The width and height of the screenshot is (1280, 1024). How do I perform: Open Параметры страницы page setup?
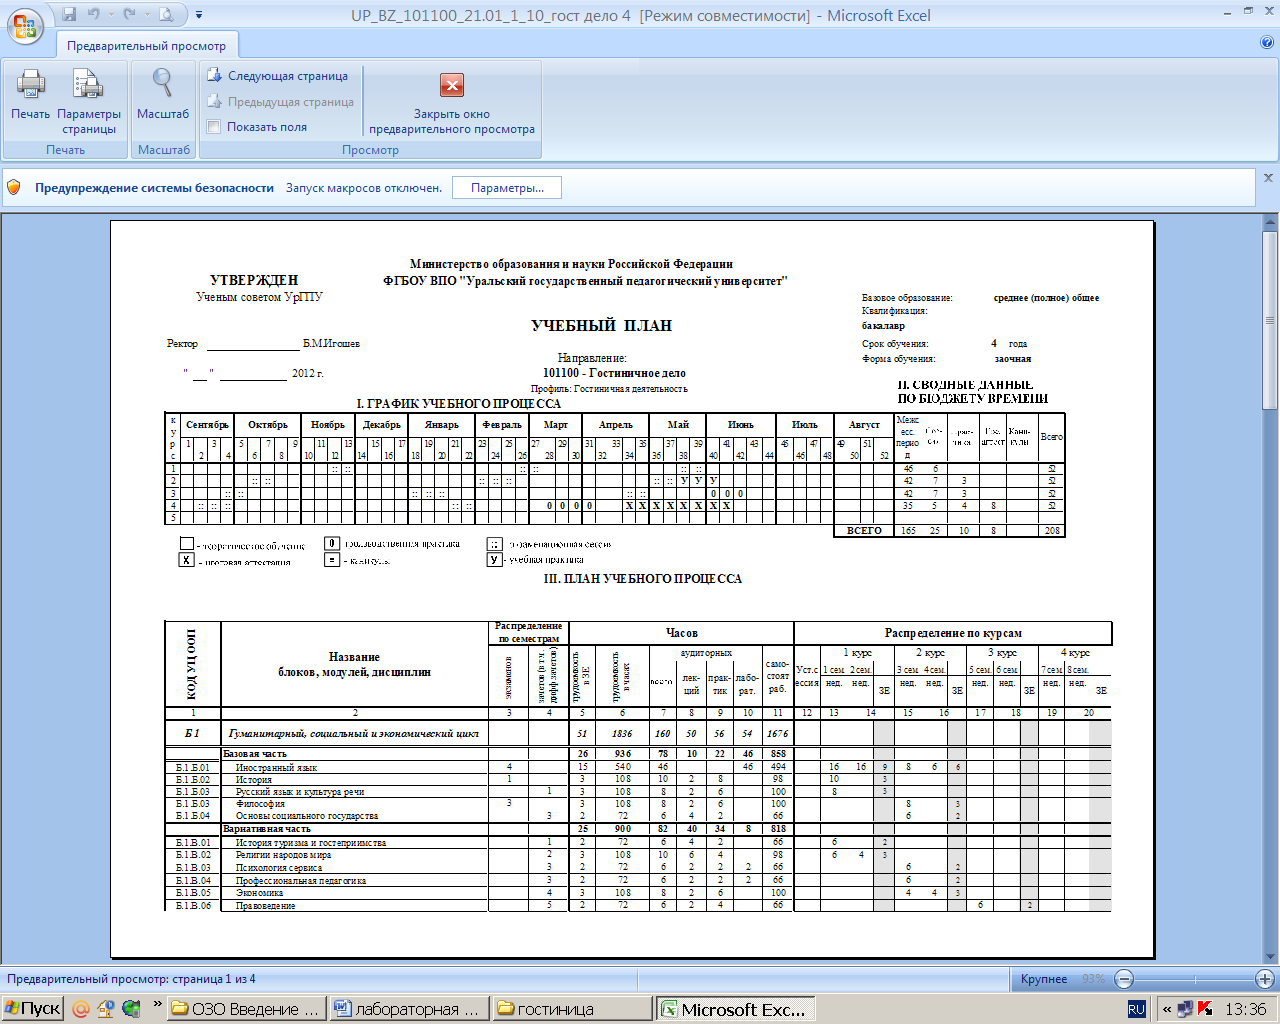(89, 101)
